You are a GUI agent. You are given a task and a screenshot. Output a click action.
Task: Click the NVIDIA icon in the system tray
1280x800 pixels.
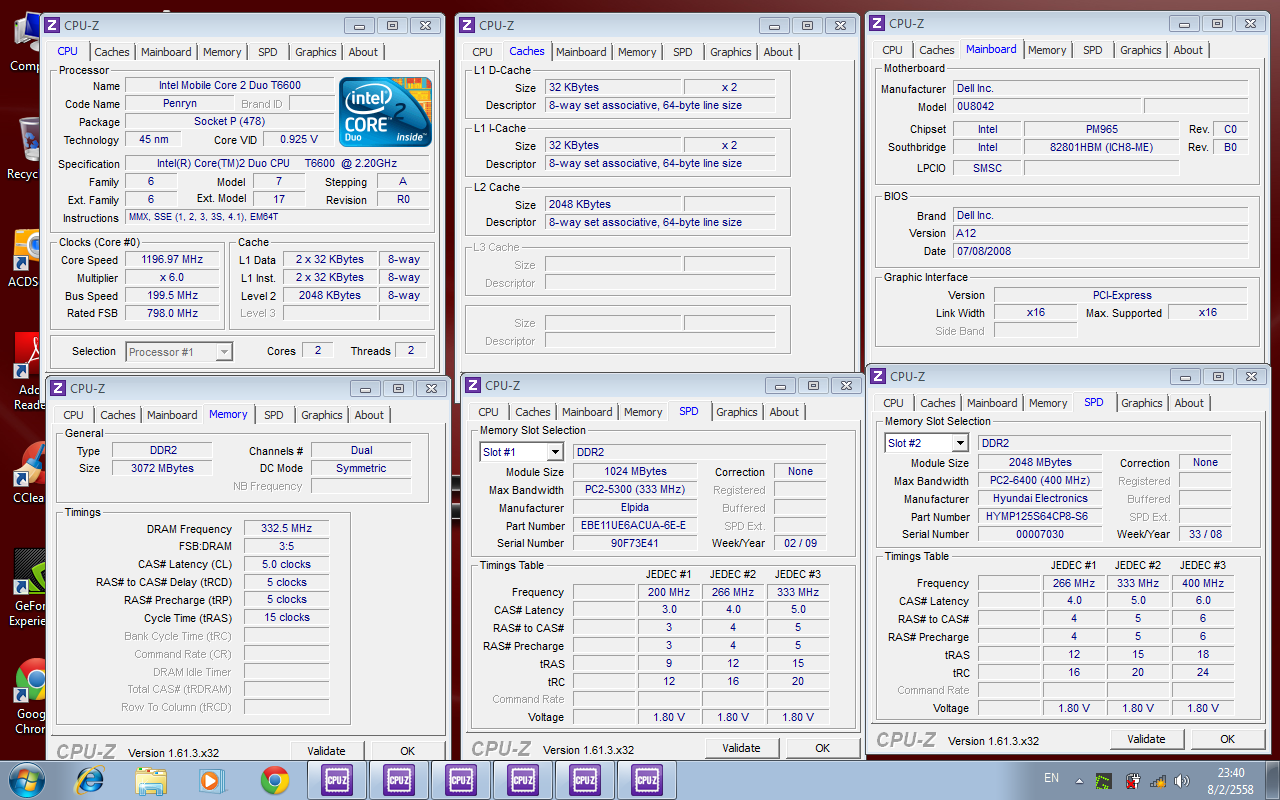tap(1104, 780)
